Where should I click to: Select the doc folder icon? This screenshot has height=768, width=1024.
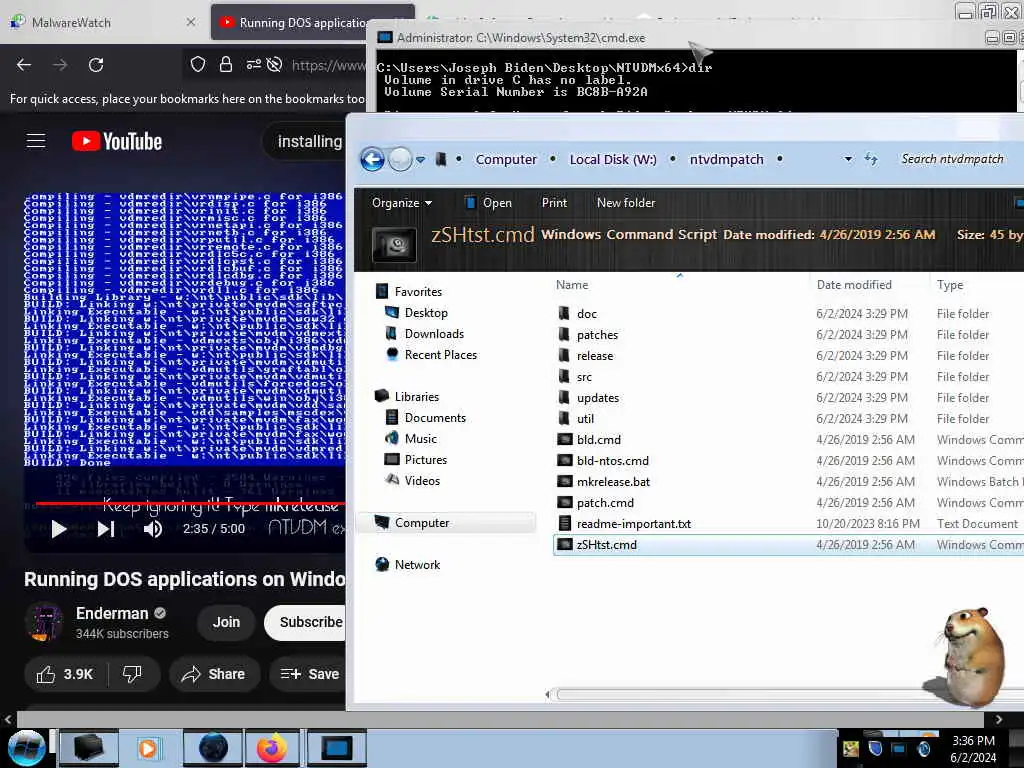tap(564, 313)
